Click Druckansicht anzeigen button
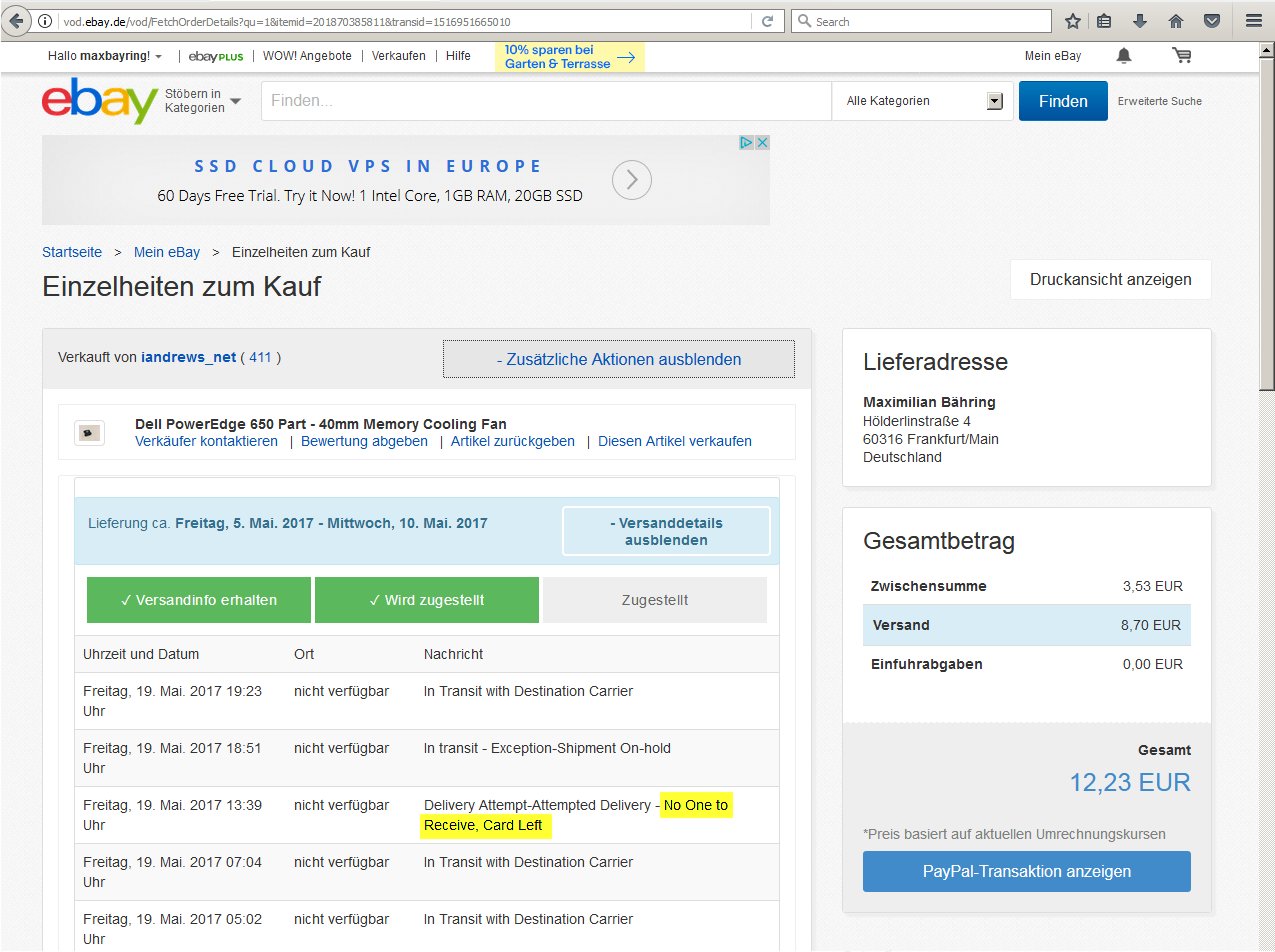 (1111, 280)
